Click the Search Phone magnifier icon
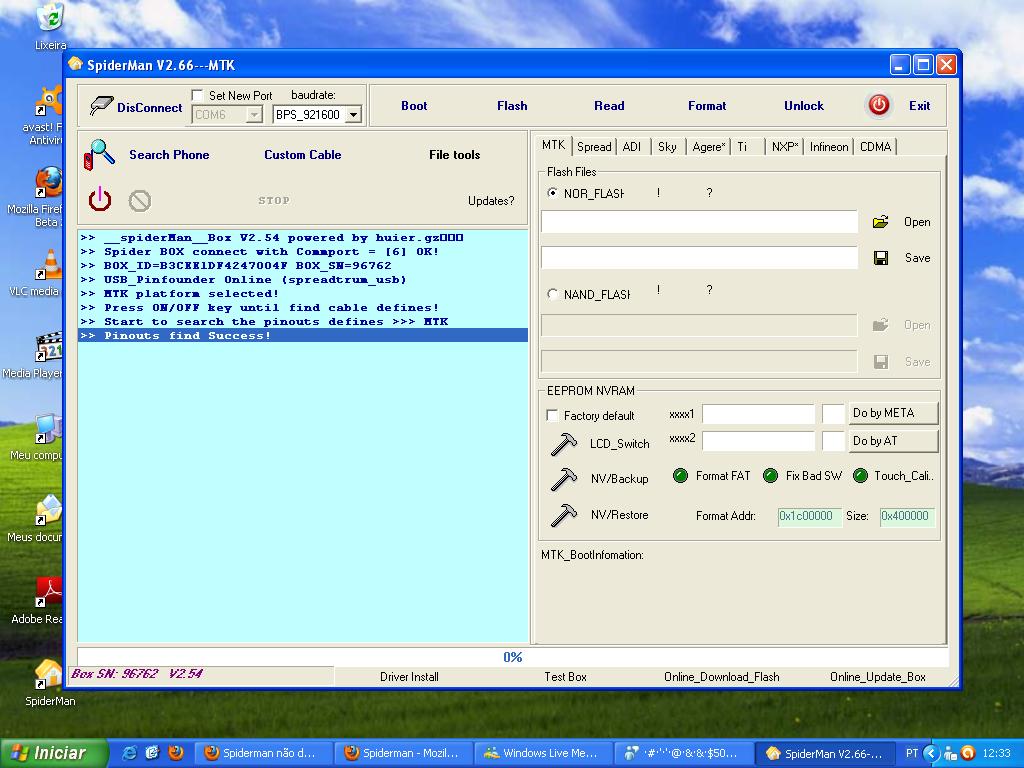Screen dimensions: 1024x768 [x=99, y=155]
